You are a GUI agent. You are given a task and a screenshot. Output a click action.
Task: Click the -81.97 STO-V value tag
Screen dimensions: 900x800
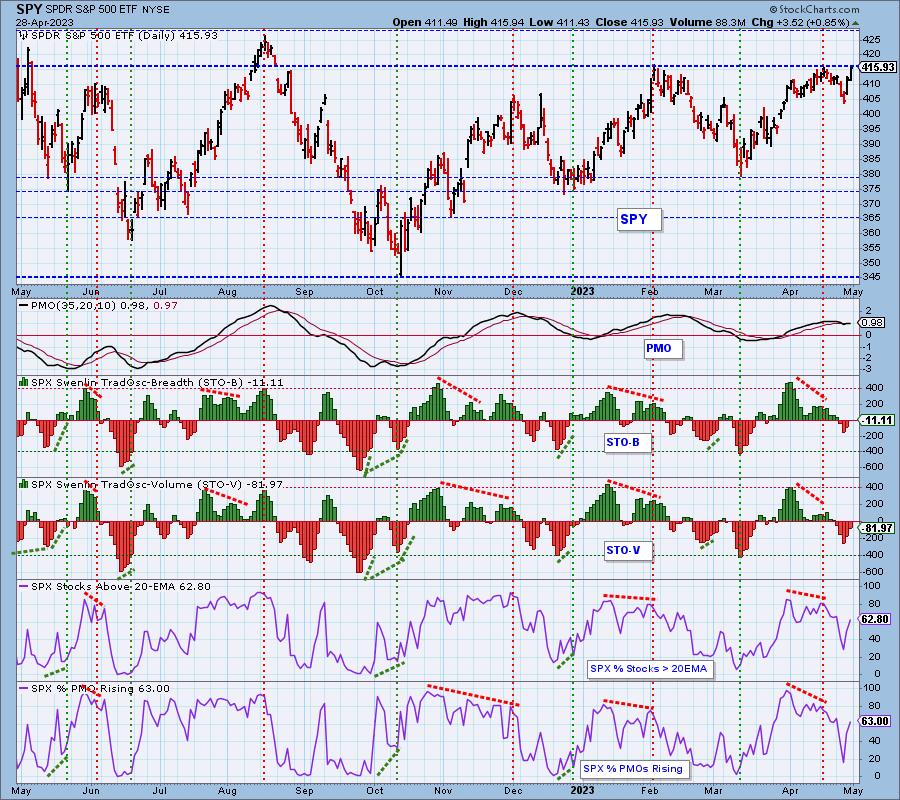(878, 528)
